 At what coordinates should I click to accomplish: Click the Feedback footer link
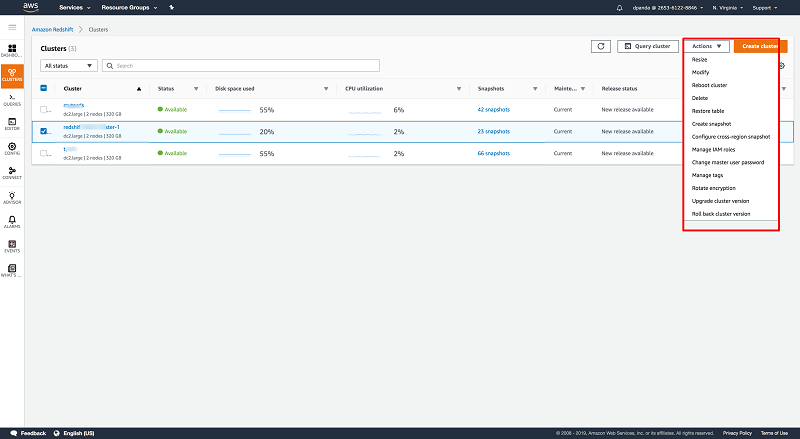coord(33,433)
